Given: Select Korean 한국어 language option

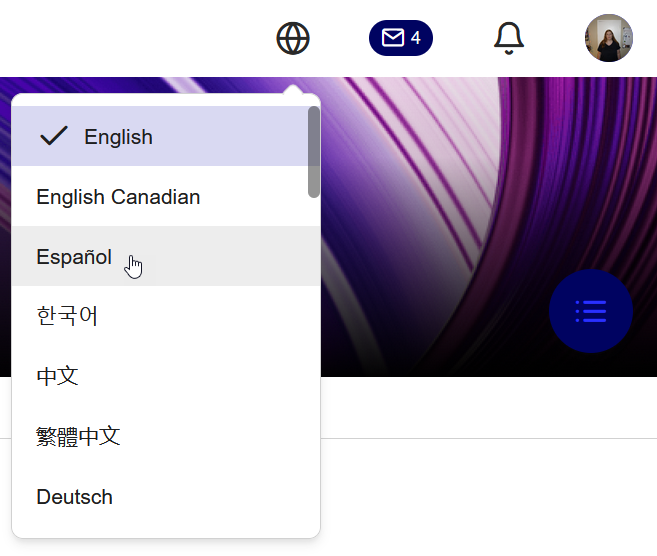Looking at the screenshot, I should tap(166, 316).
